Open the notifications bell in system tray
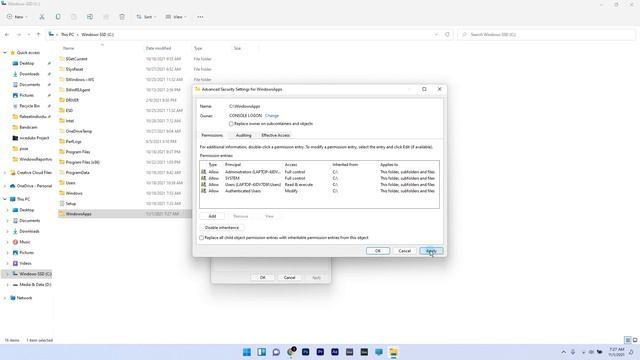Image resolution: width=640 pixels, height=360 pixels. [631, 352]
